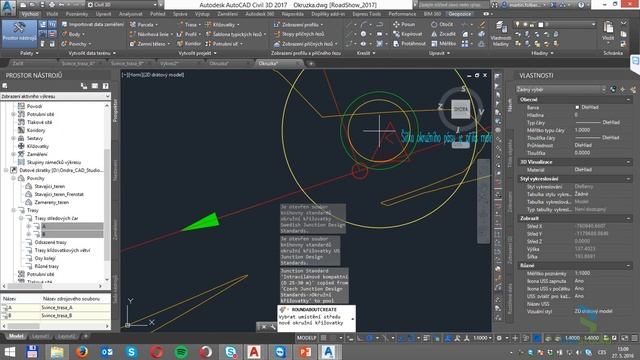Open the Civil 3D workspace dropdown
Viewport: 640px width, 360px height.
(x=122, y=4)
